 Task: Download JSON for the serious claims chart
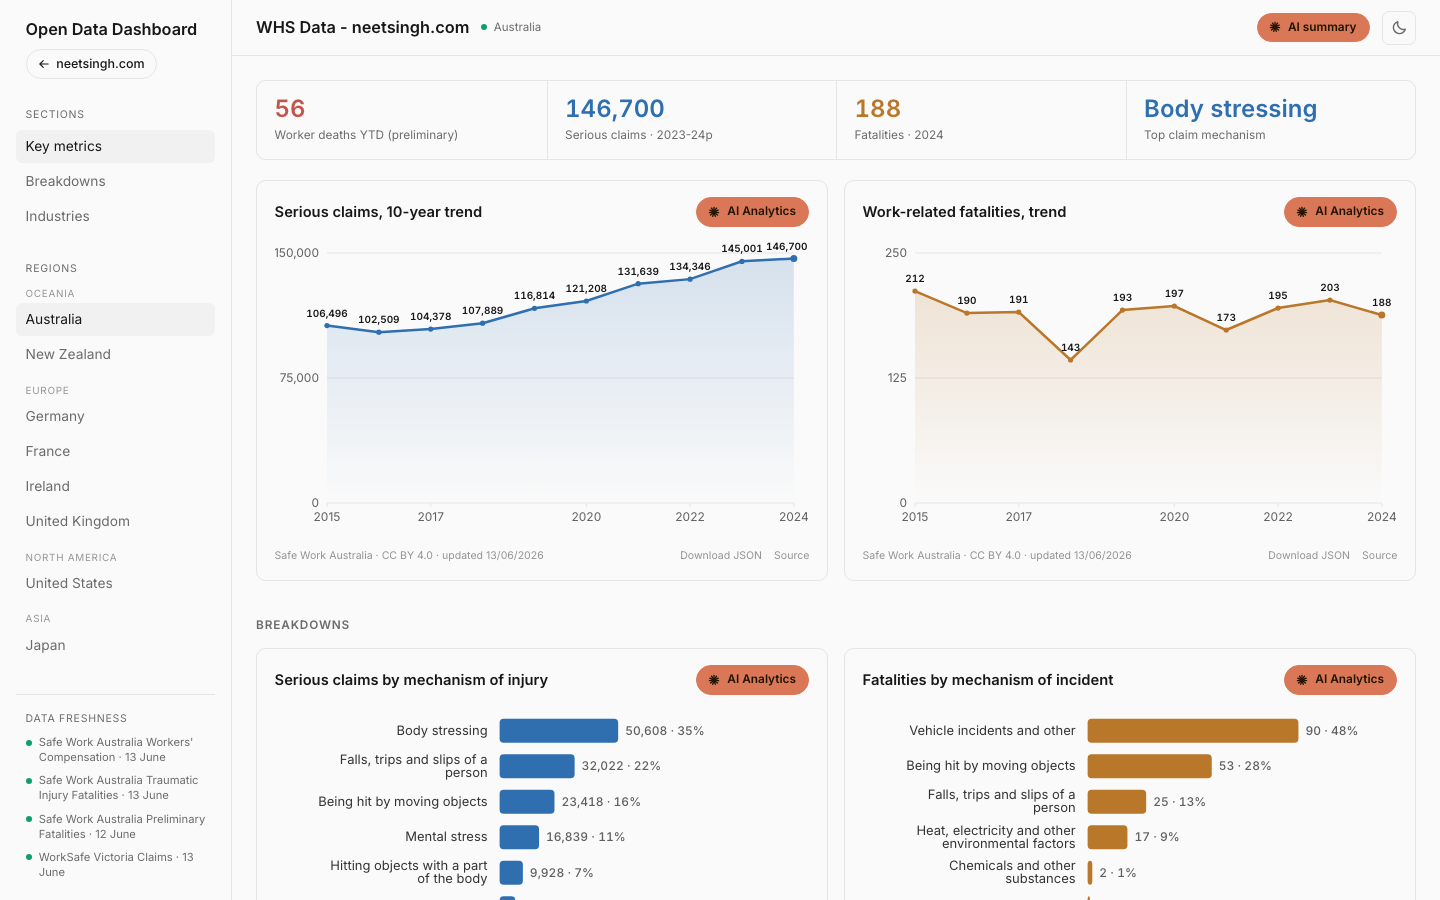click(721, 556)
